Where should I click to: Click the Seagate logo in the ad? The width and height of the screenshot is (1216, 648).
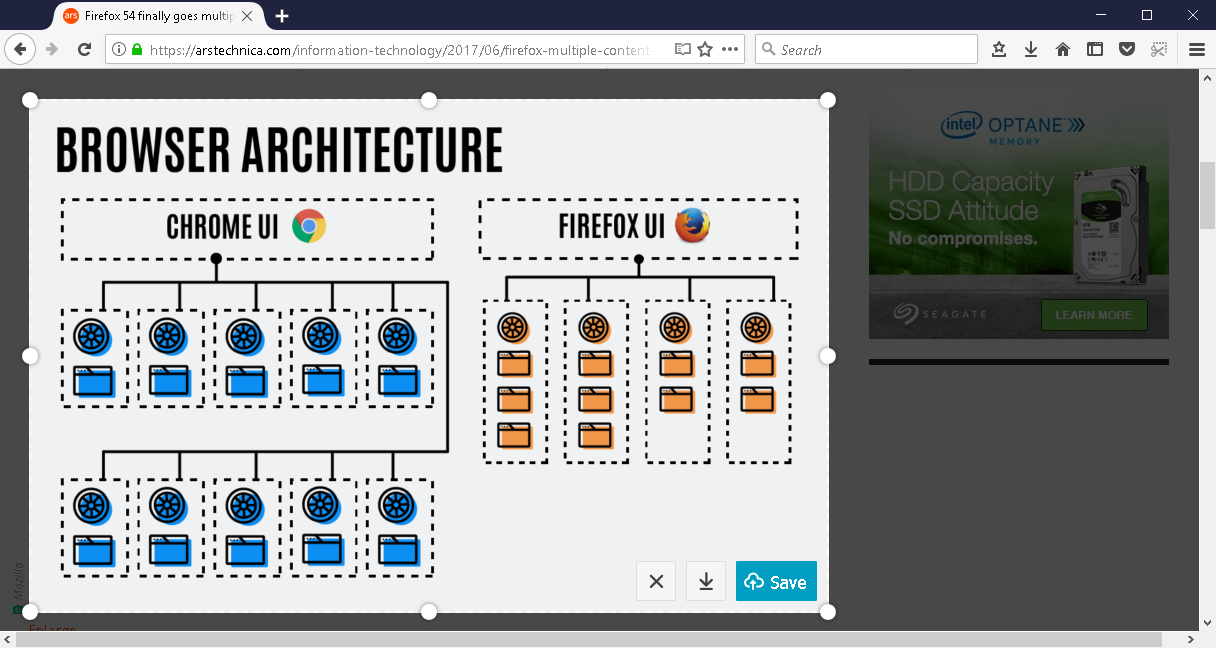[941, 314]
